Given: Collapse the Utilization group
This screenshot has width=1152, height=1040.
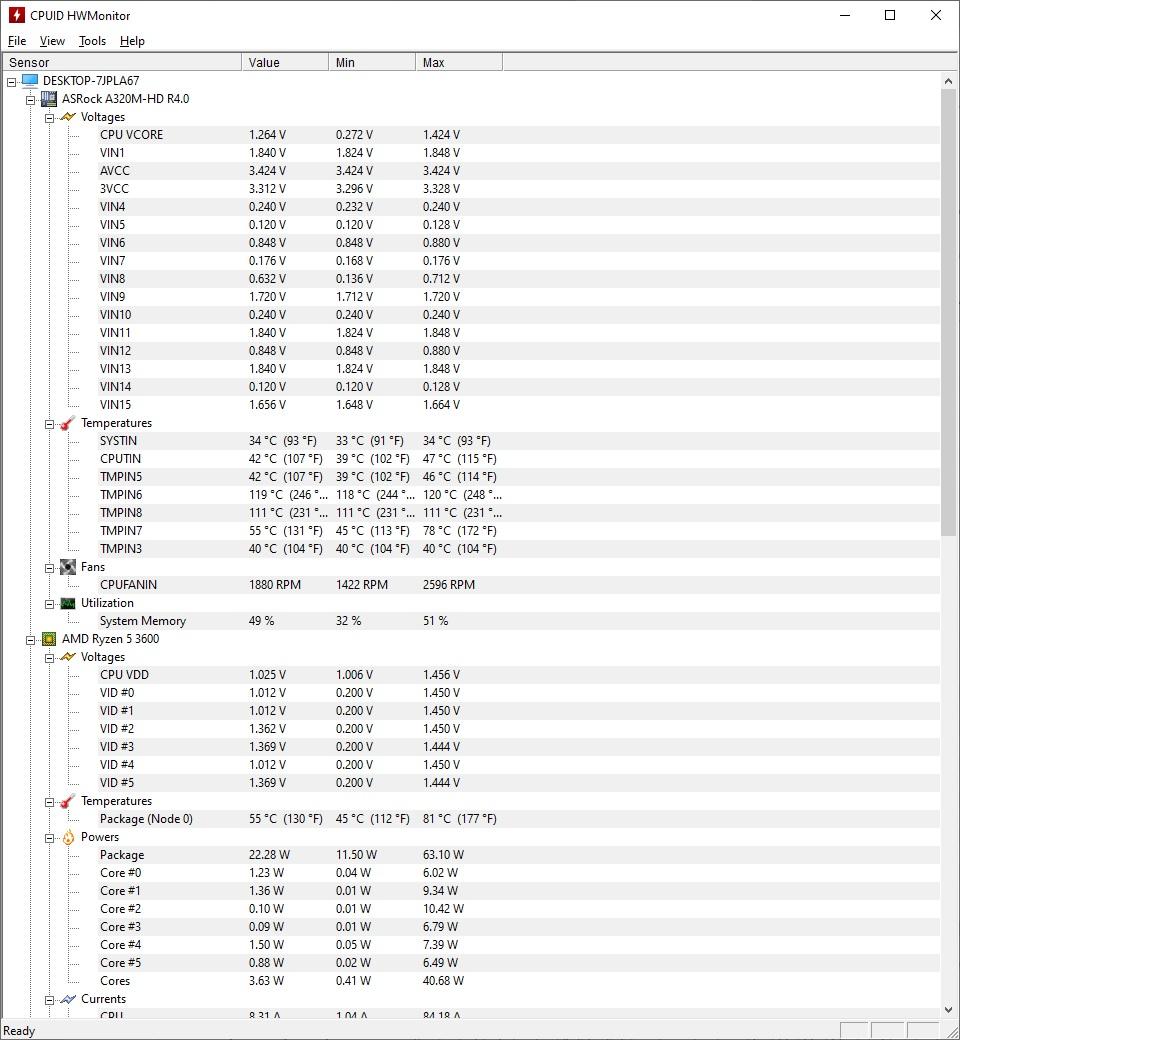Looking at the screenshot, I should click(49, 604).
